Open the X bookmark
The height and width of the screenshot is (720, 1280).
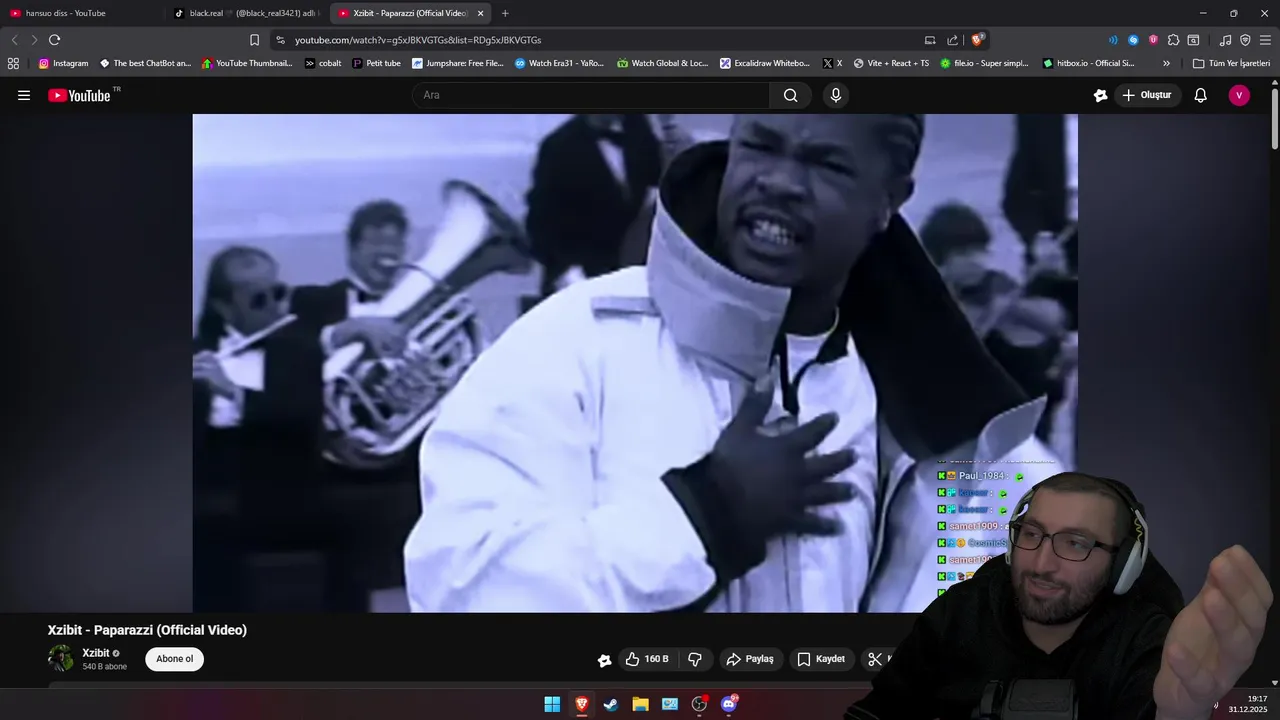coord(832,63)
